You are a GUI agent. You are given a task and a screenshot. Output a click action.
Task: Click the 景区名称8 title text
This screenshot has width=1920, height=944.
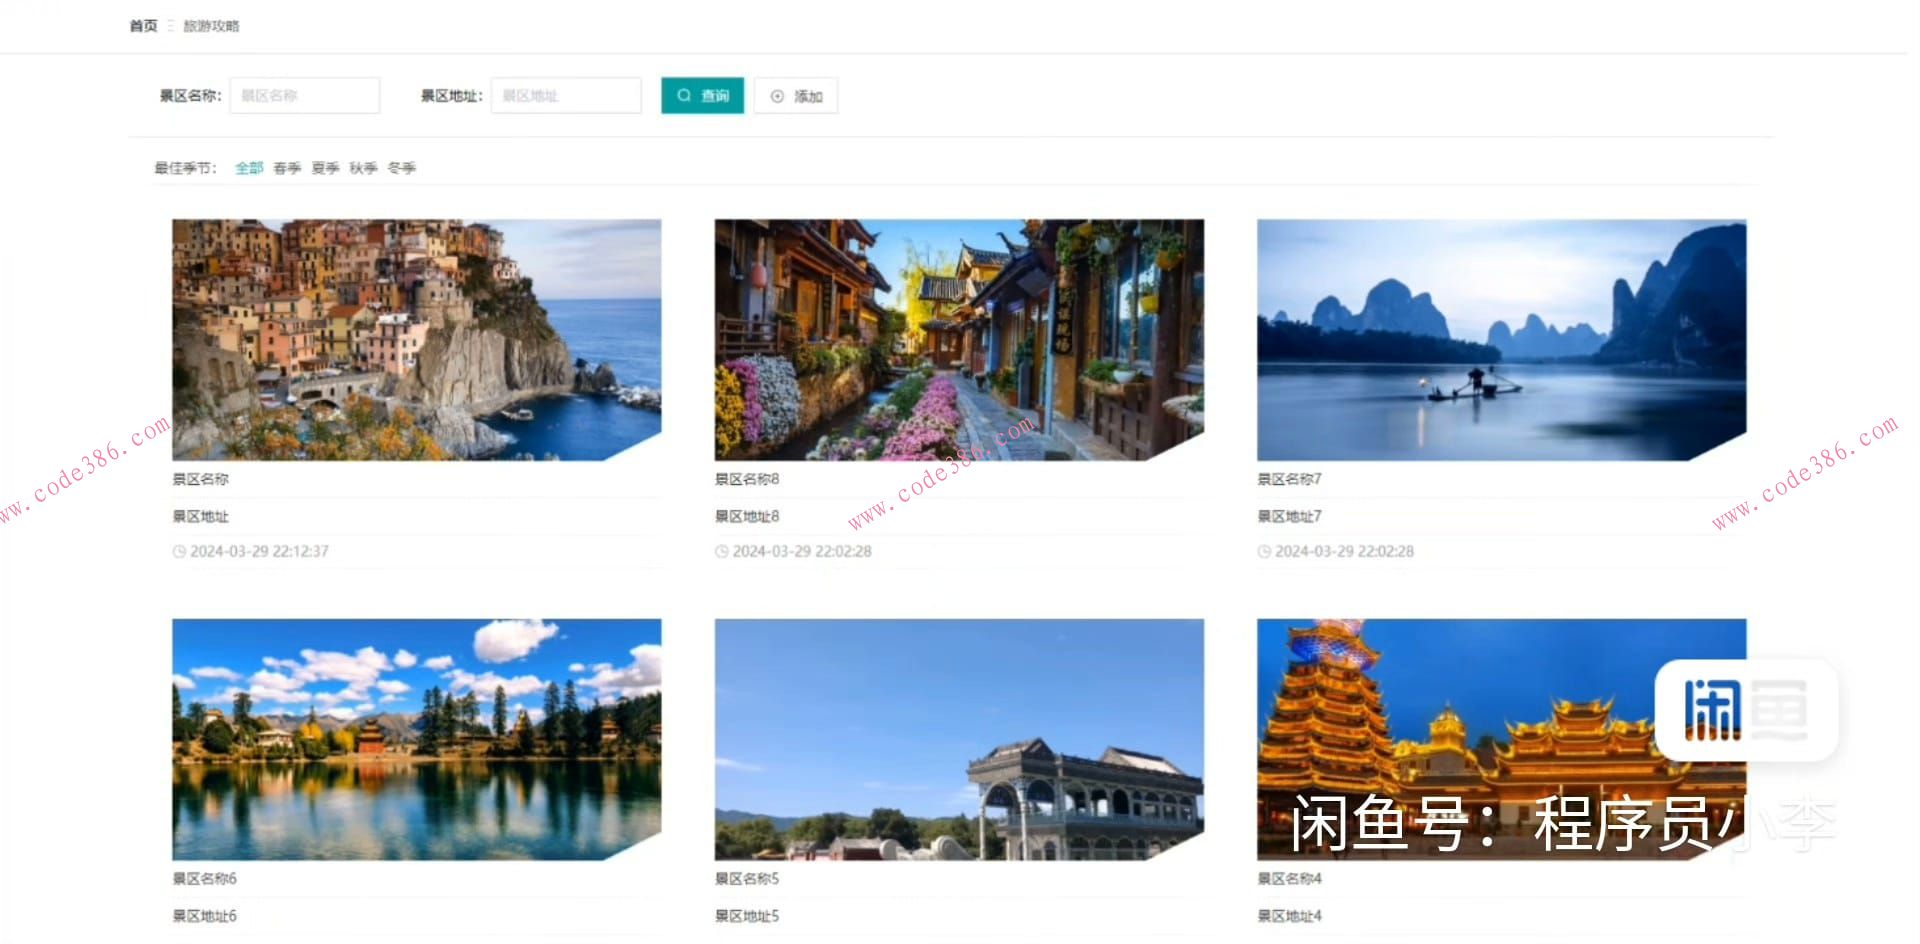click(747, 479)
